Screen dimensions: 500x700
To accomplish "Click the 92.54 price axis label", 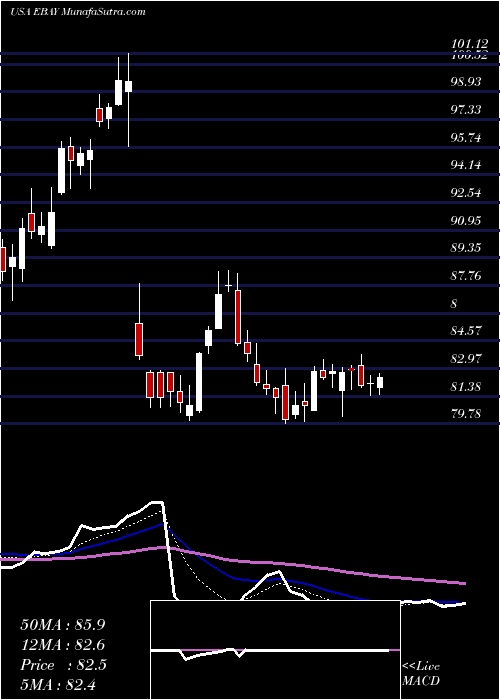I will 466,193.
